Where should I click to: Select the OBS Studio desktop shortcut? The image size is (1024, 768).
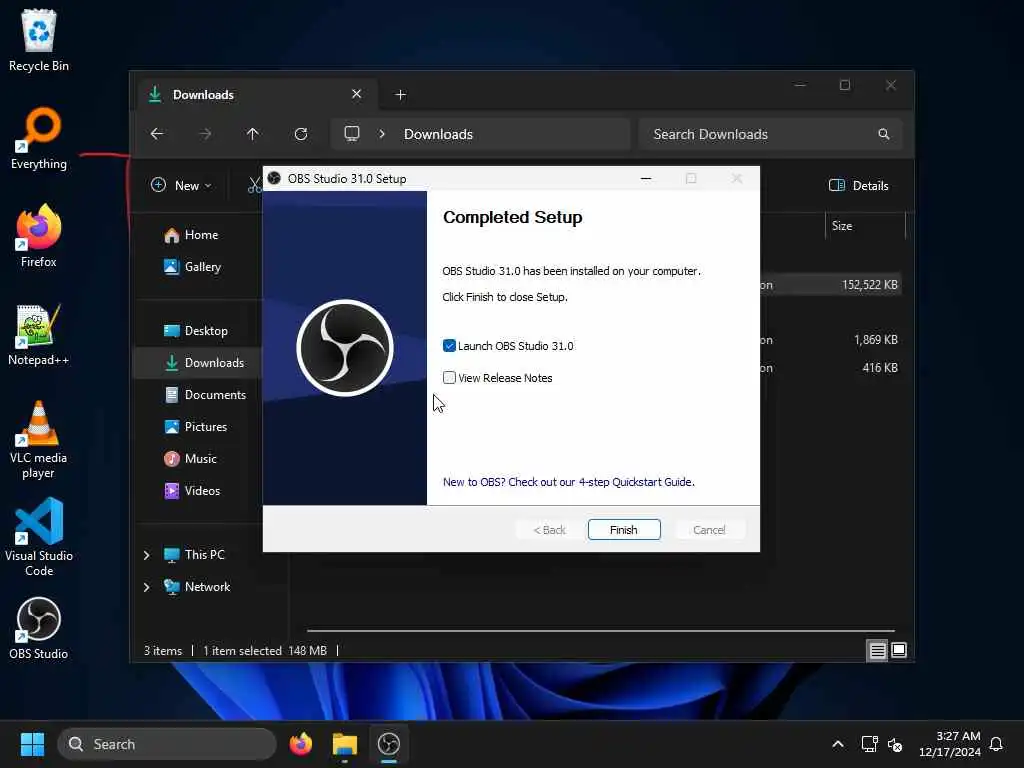(x=39, y=628)
